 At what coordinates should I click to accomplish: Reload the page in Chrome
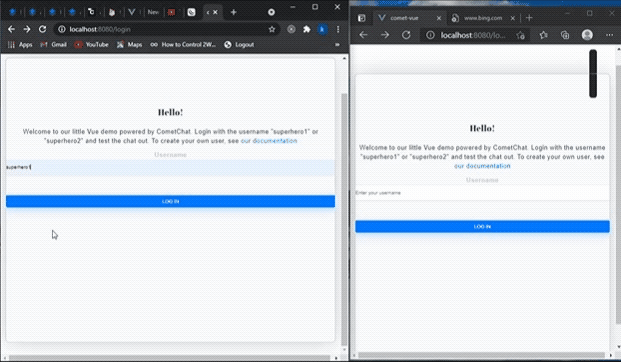pyautogui.click(x=42, y=29)
